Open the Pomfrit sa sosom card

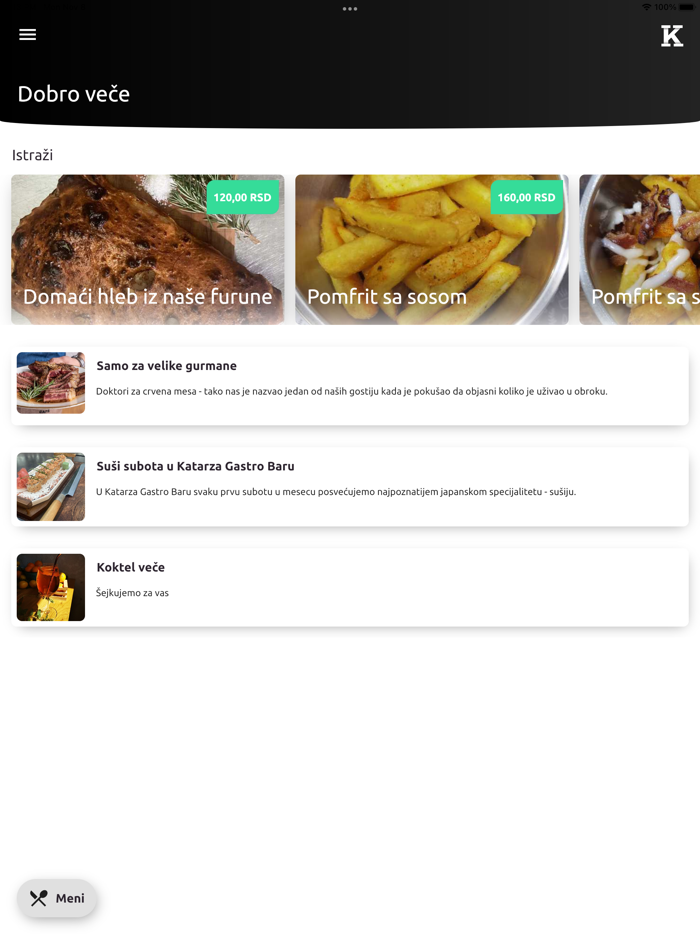[x=432, y=250]
